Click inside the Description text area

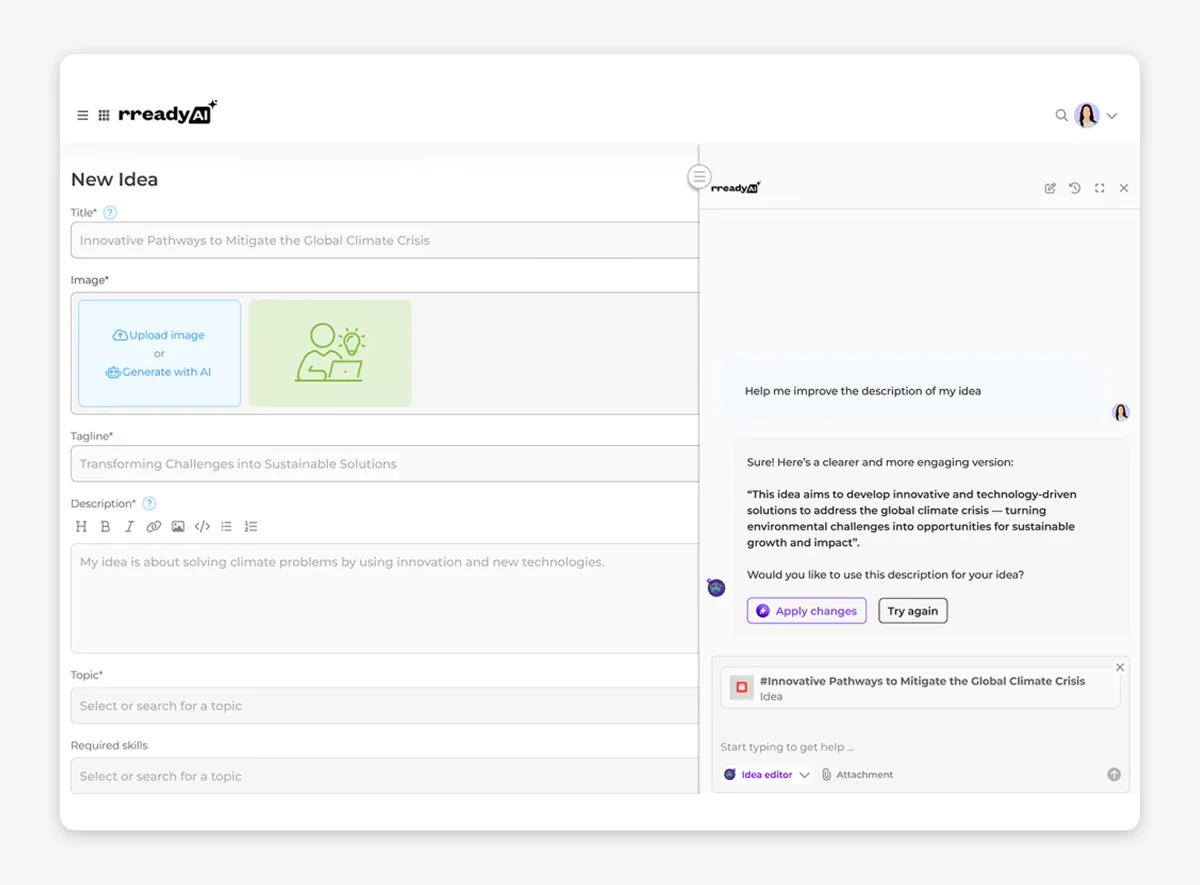click(385, 598)
